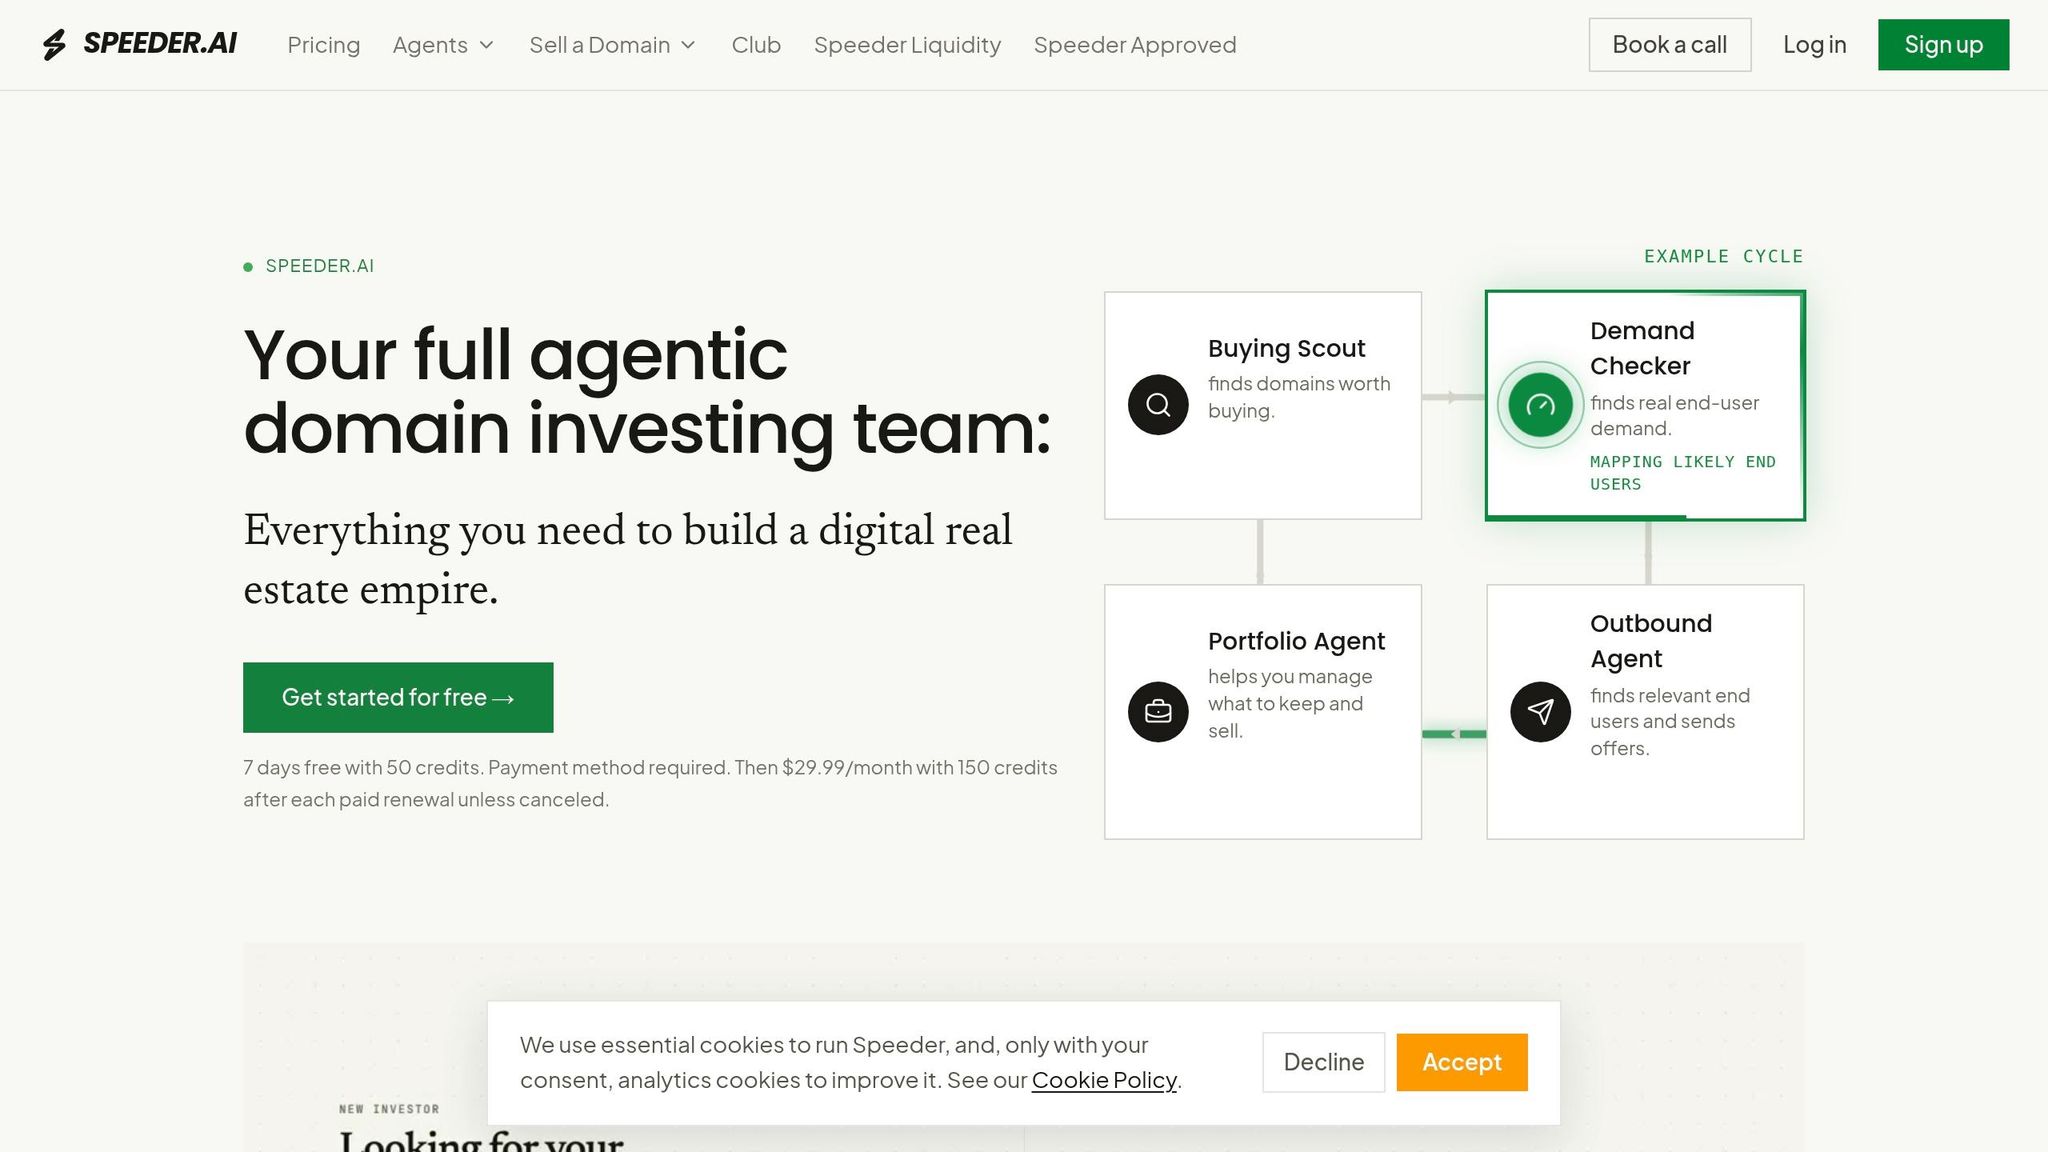Click the SPEEDER.AI wordmark in the header
This screenshot has width=2048, height=1152.
coord(160,44)
